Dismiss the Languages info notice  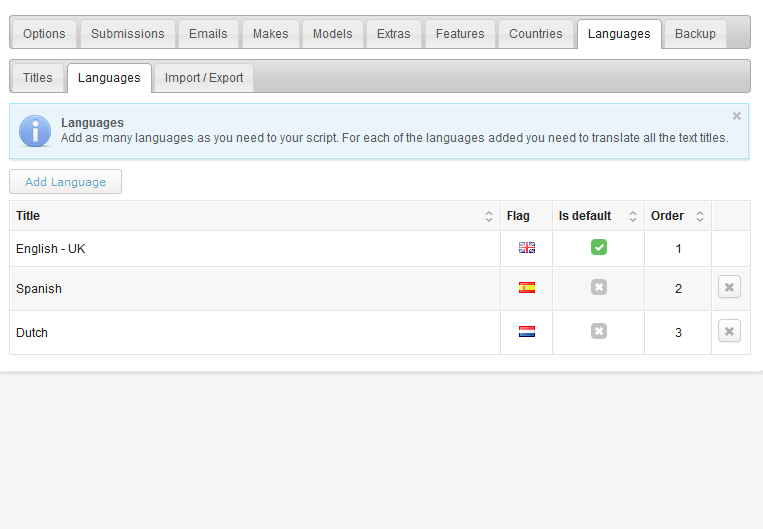coord(737,116)
